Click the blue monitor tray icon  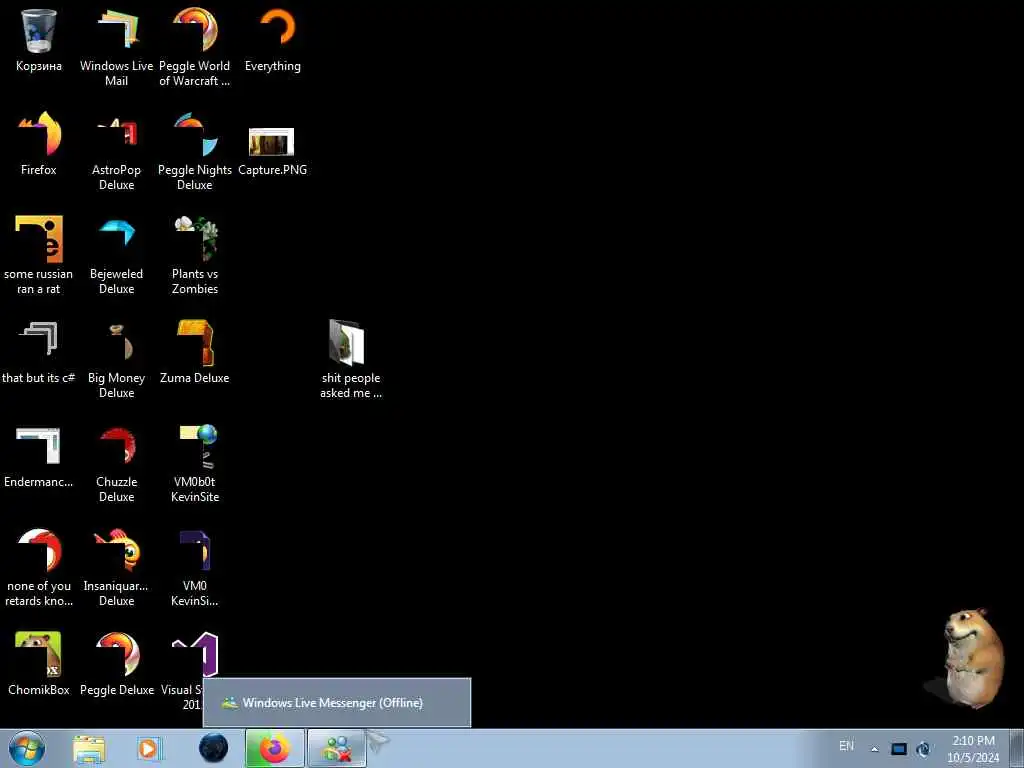coord(899,749)
